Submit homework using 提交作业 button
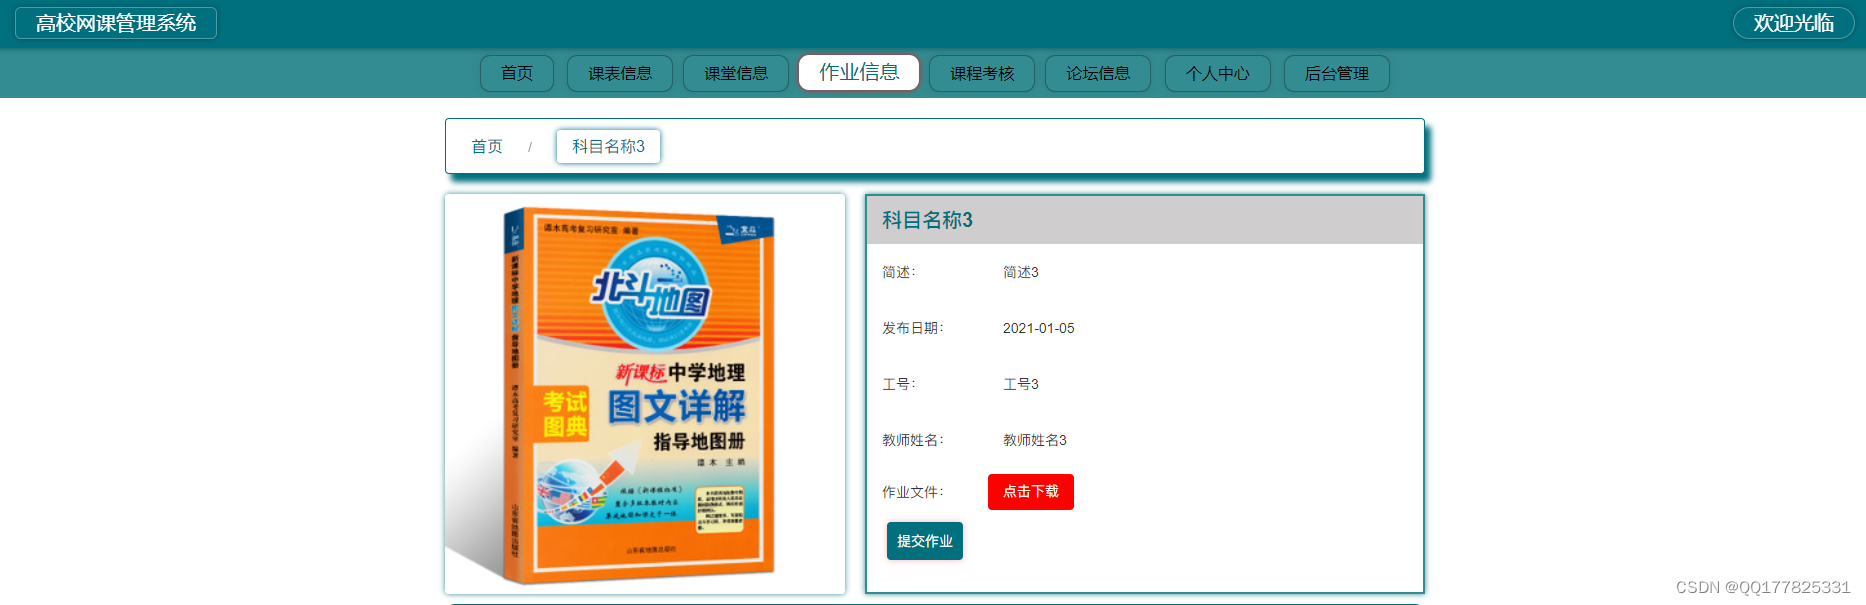This screenshot has height=605, width=1866. pyautogui.click(x=925, y=541)
